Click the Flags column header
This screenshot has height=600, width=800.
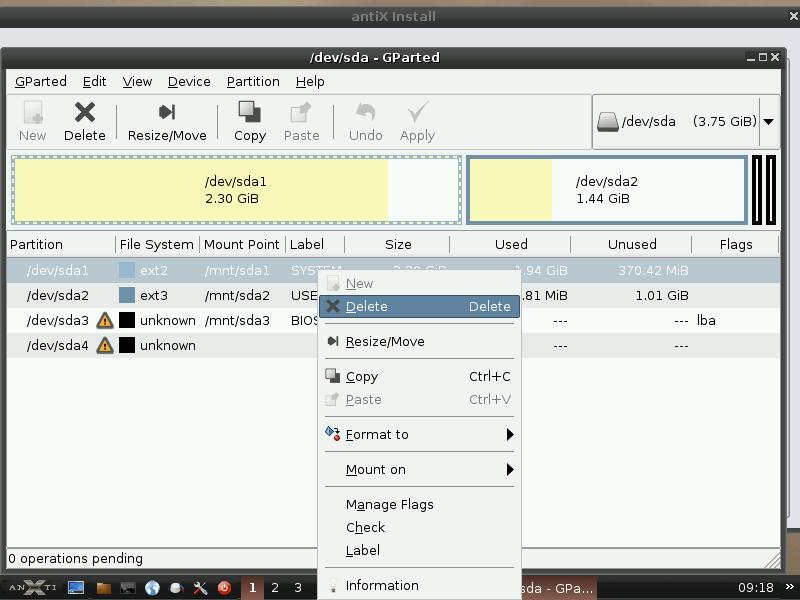(736, 244)
